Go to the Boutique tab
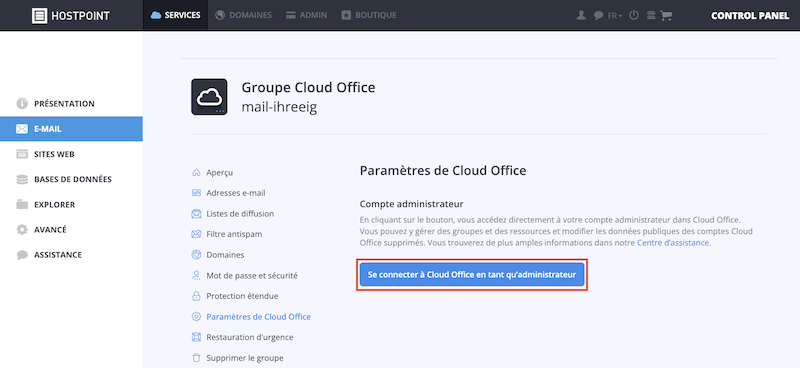The image size is (800, 368). (x=368, y=15)
